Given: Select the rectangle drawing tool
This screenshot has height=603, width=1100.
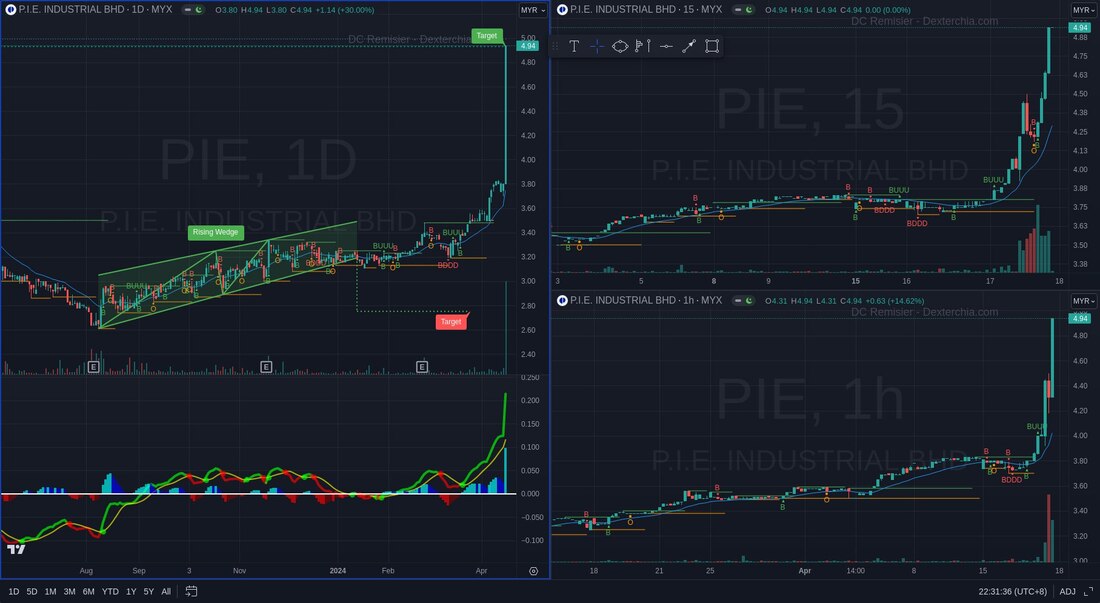Looking at the screenshot, I should tap(712, 46).
